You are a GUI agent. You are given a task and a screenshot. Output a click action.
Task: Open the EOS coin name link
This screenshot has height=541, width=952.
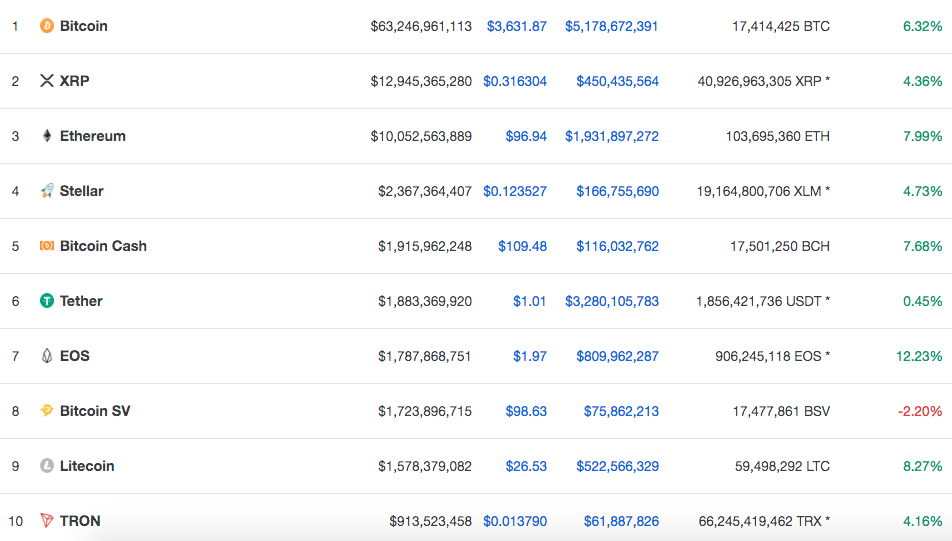75,356
